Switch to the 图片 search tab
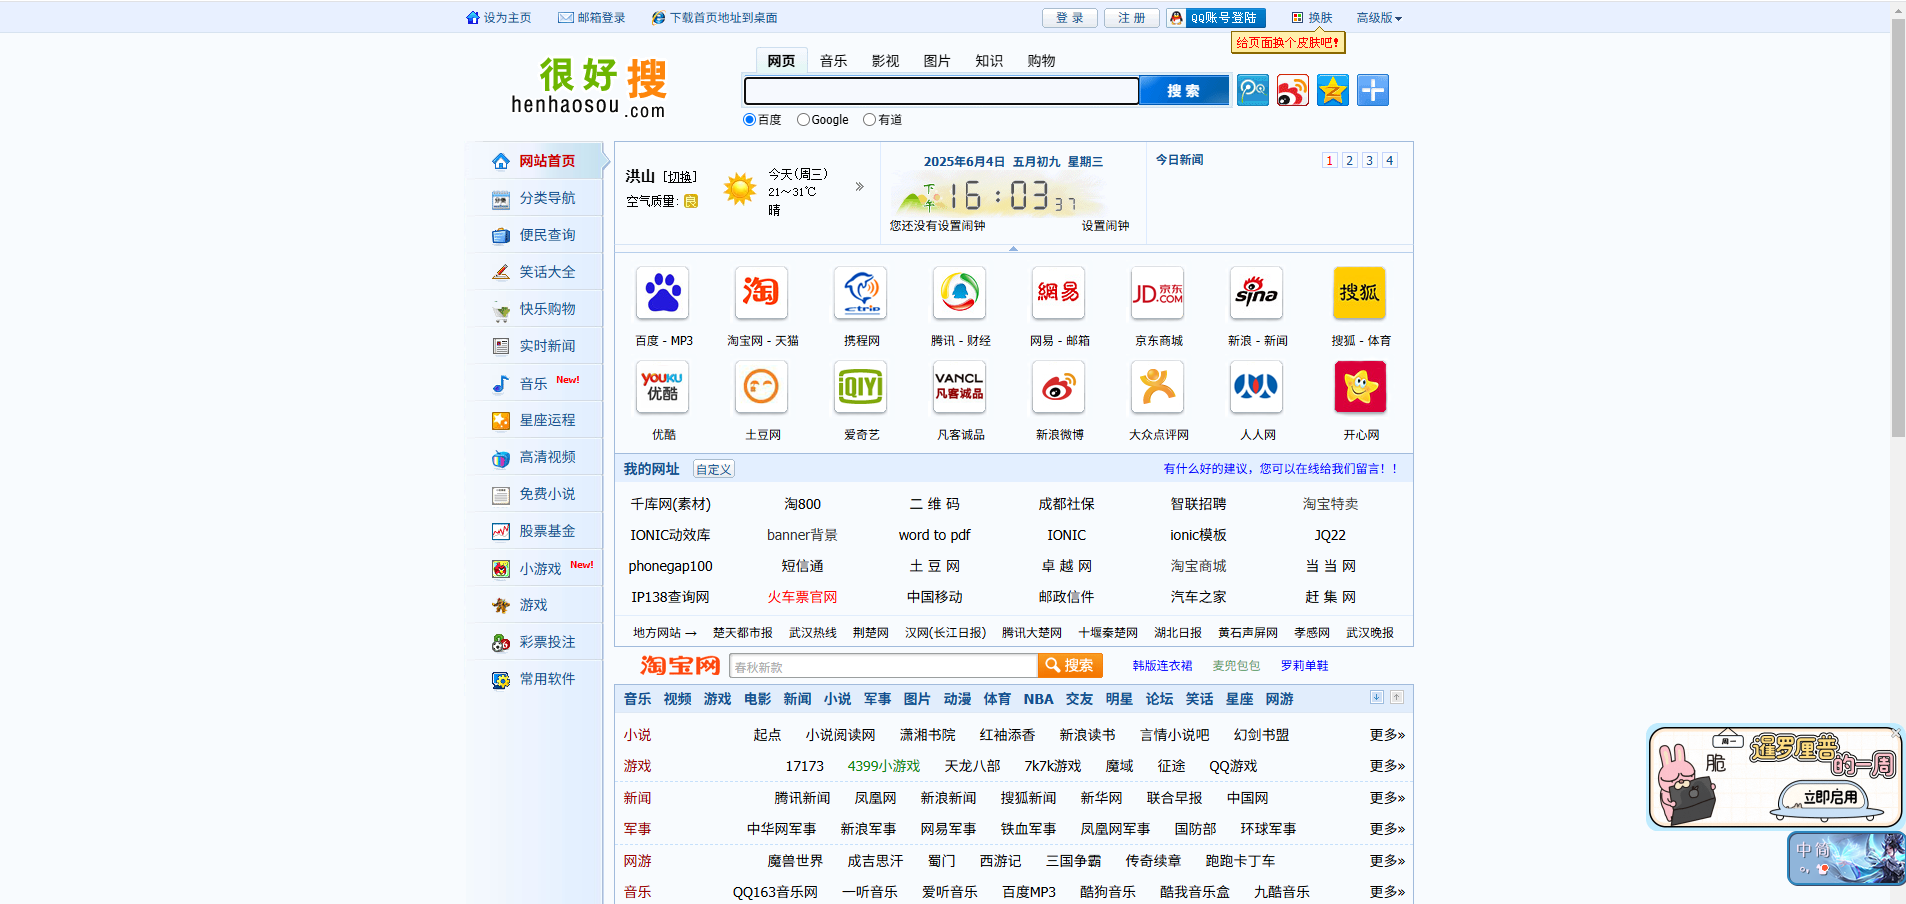 coord(937,61)
